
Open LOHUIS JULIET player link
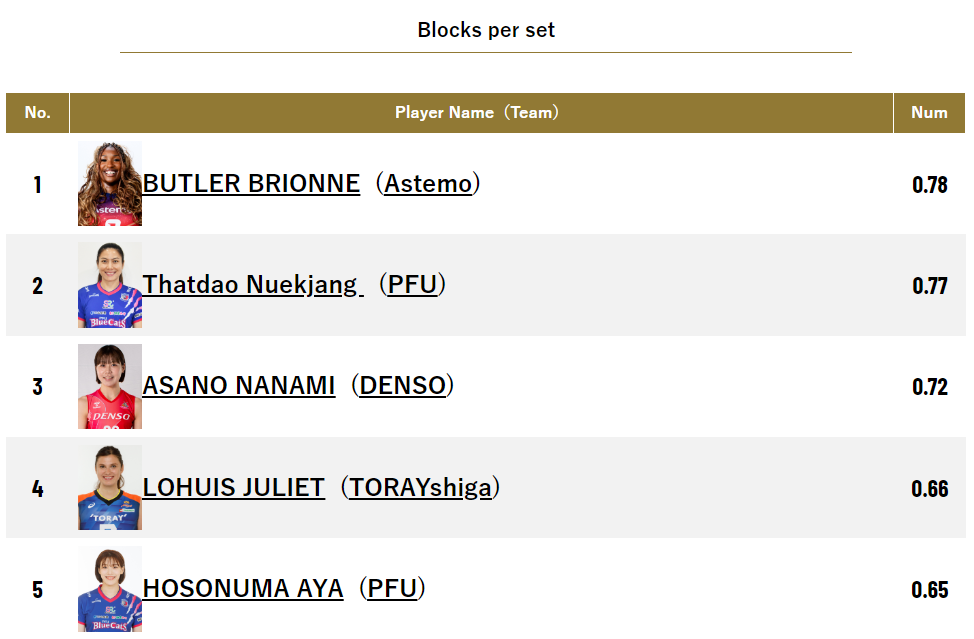[234, 487]
